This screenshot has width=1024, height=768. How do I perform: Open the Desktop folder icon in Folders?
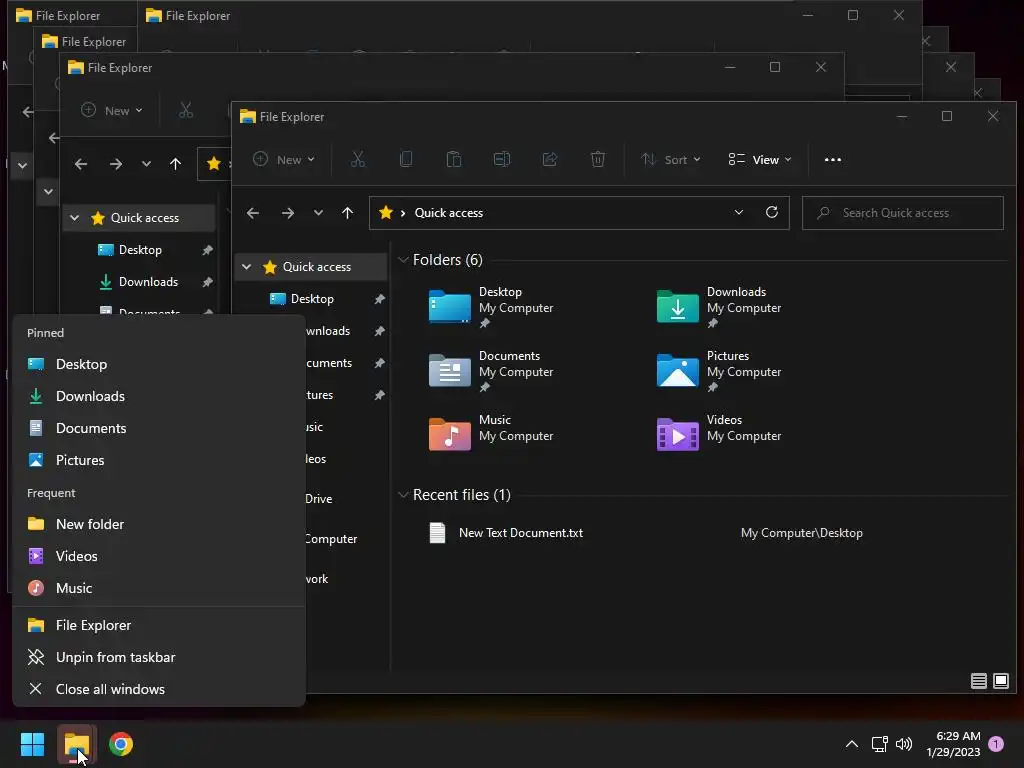pyautogui.click(x=449, y=306)
